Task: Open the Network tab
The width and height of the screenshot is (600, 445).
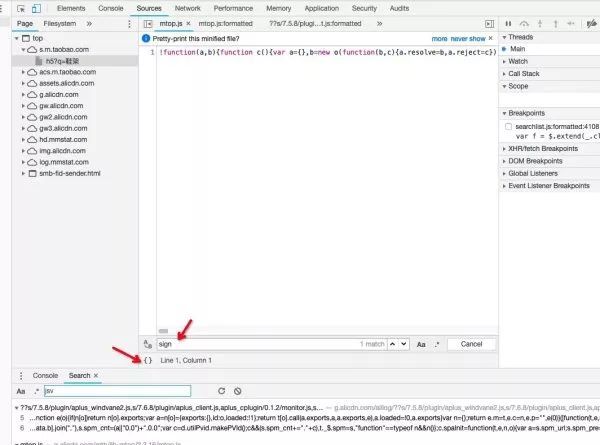Action: 188,8
